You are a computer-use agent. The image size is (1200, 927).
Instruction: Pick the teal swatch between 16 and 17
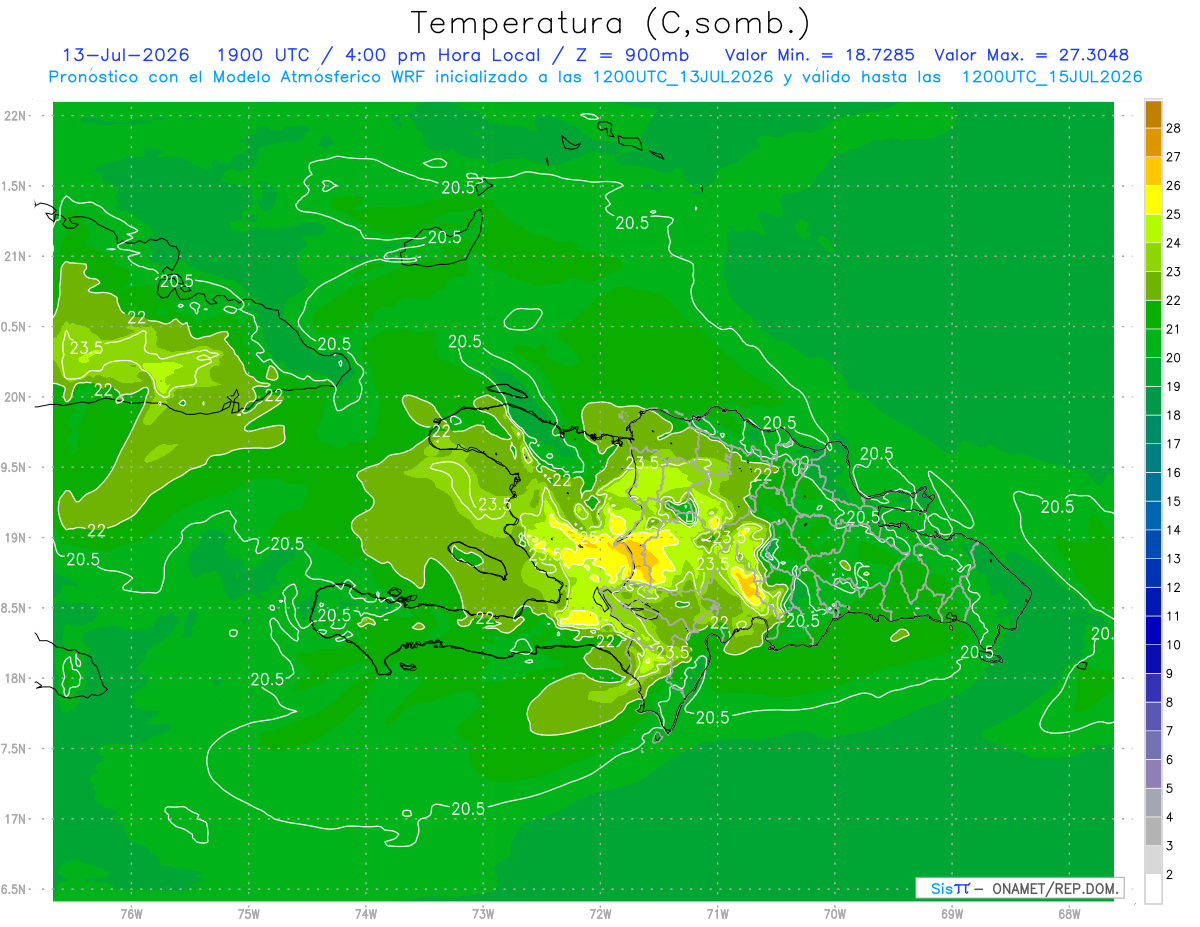pos(1153,458)
